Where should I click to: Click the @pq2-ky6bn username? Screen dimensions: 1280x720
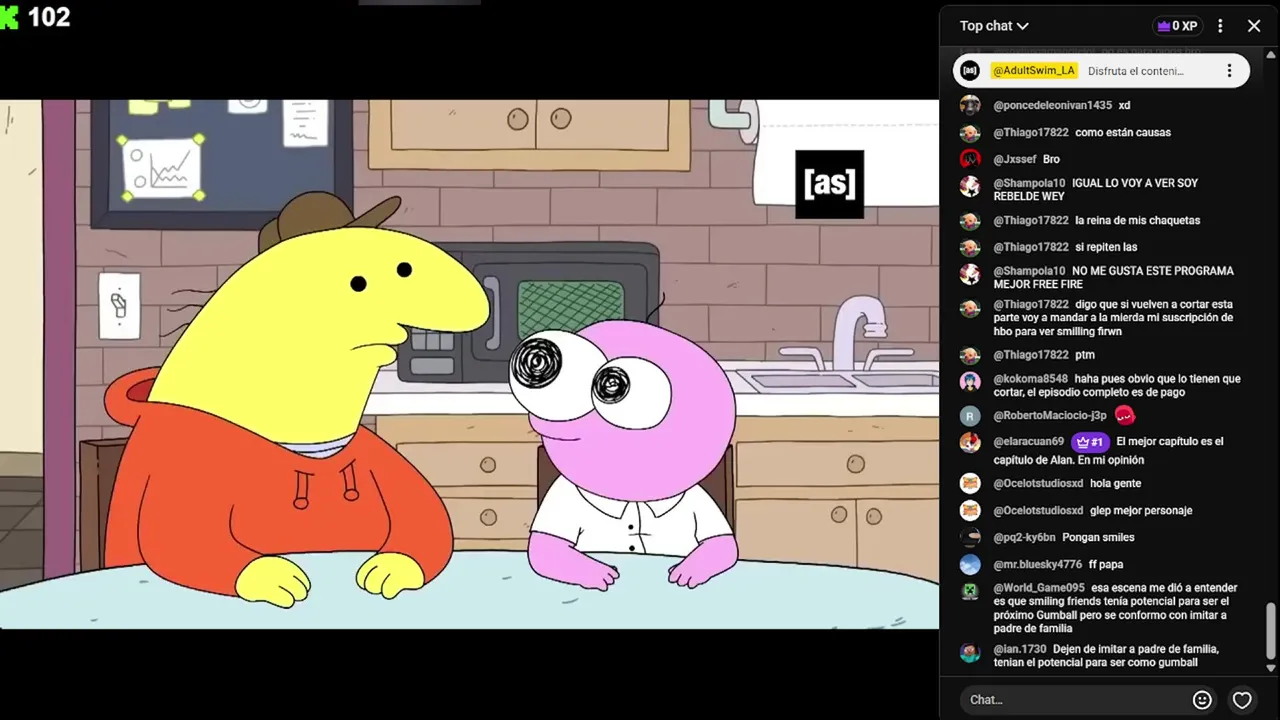tap(1024, 537)
